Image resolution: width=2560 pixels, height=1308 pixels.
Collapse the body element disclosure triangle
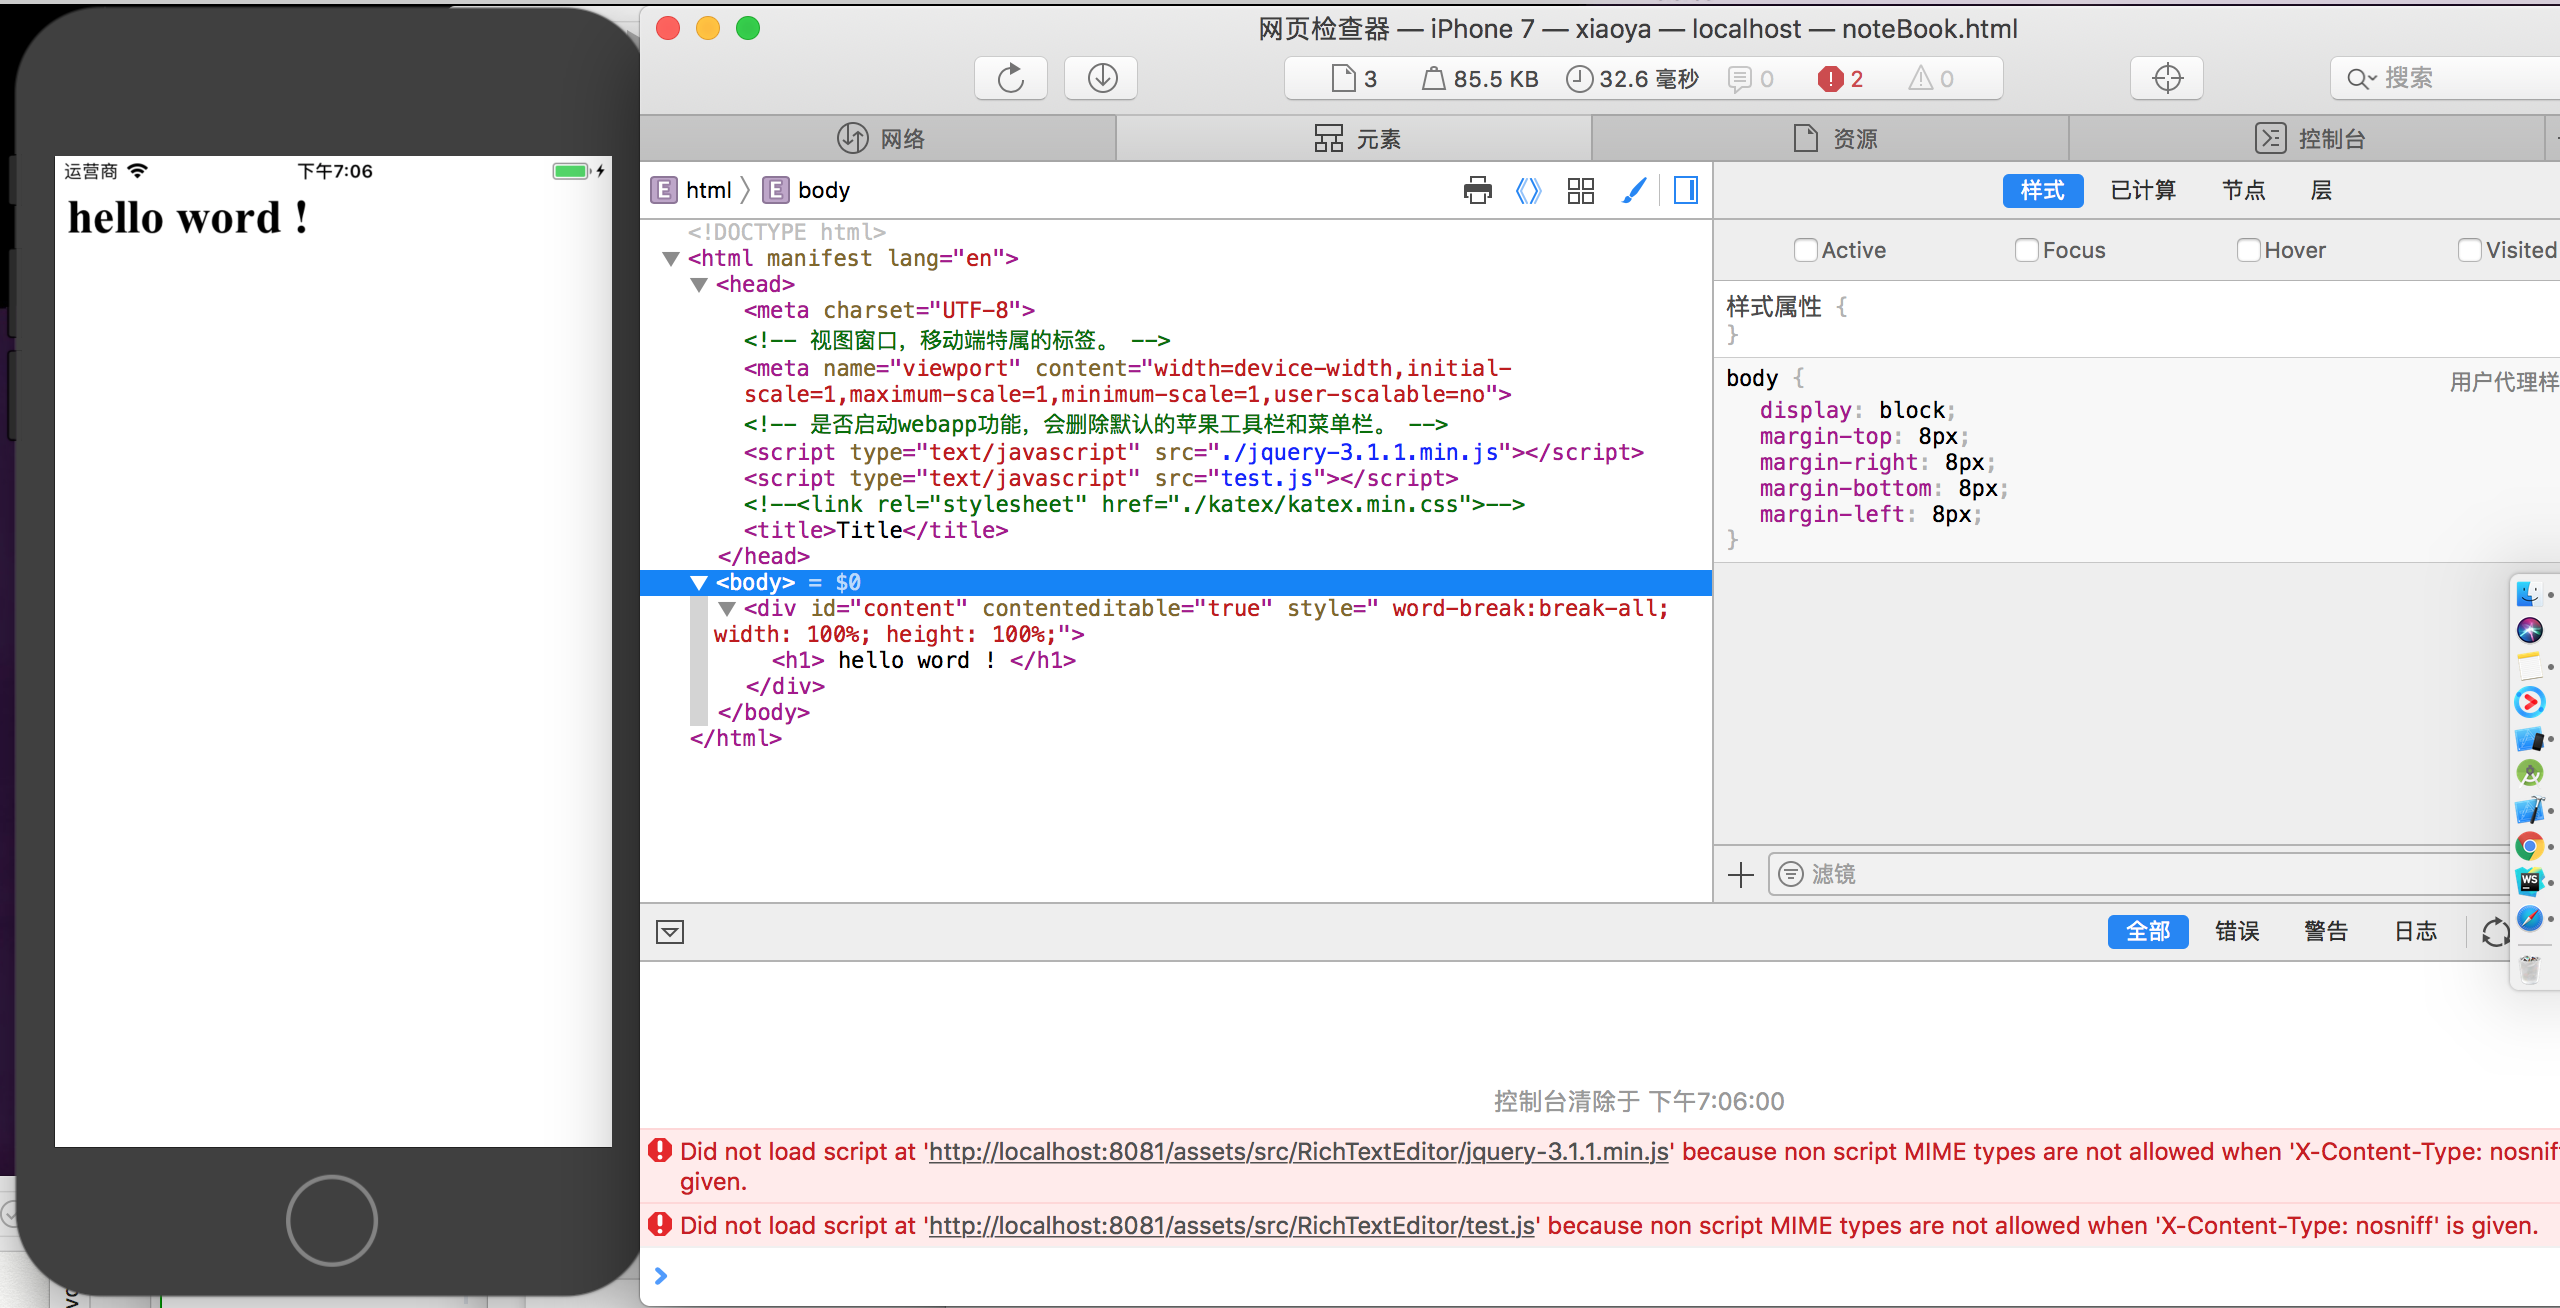[x=698, y=583]
